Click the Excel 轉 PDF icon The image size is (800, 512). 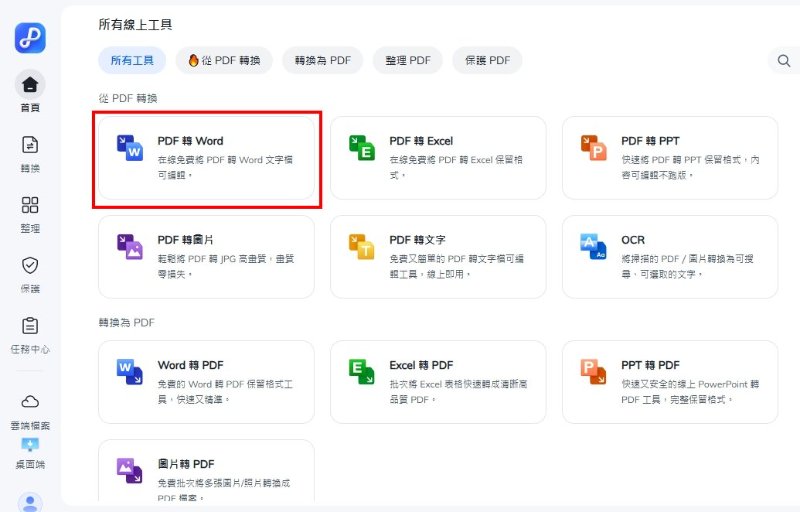tap(362, 372)
